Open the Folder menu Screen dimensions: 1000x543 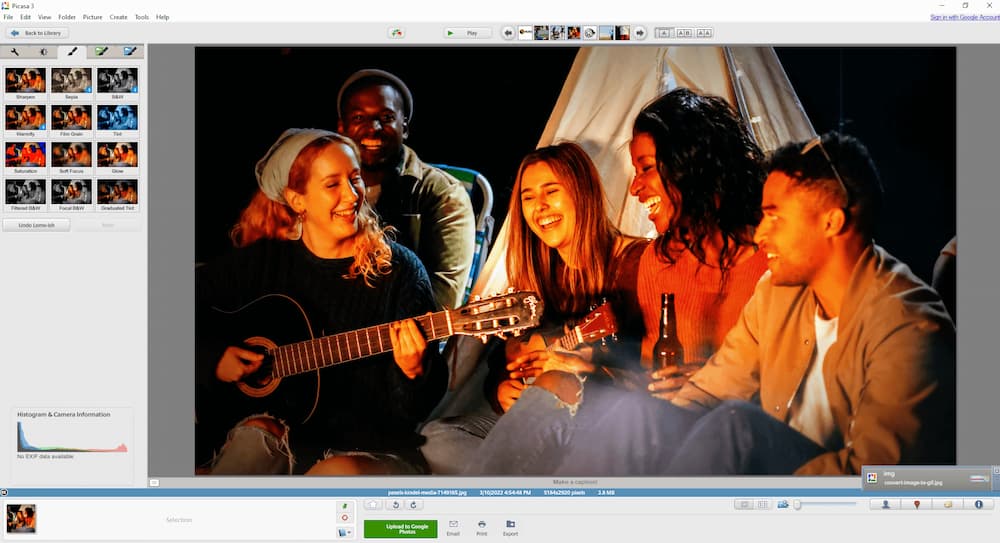(x=67, y=17)
